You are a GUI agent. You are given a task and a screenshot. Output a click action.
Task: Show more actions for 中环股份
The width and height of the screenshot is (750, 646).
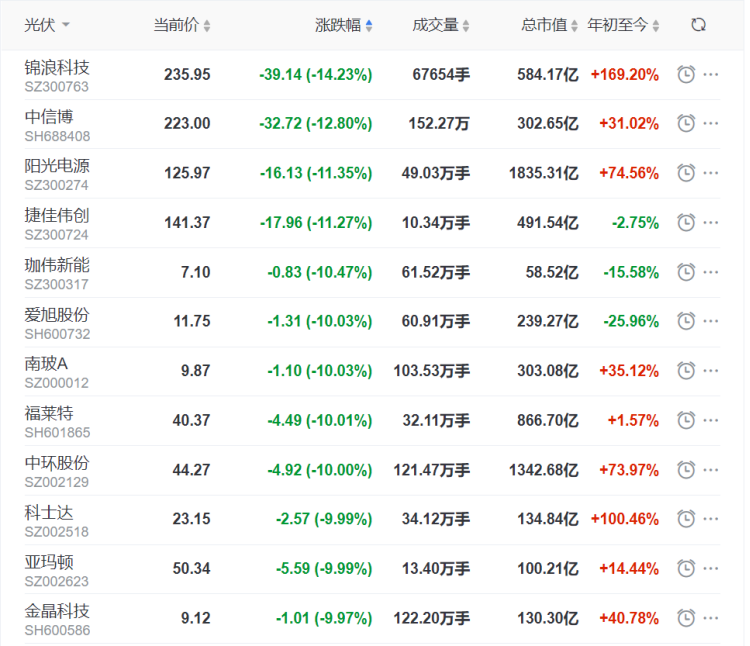(x=711, y=470)
